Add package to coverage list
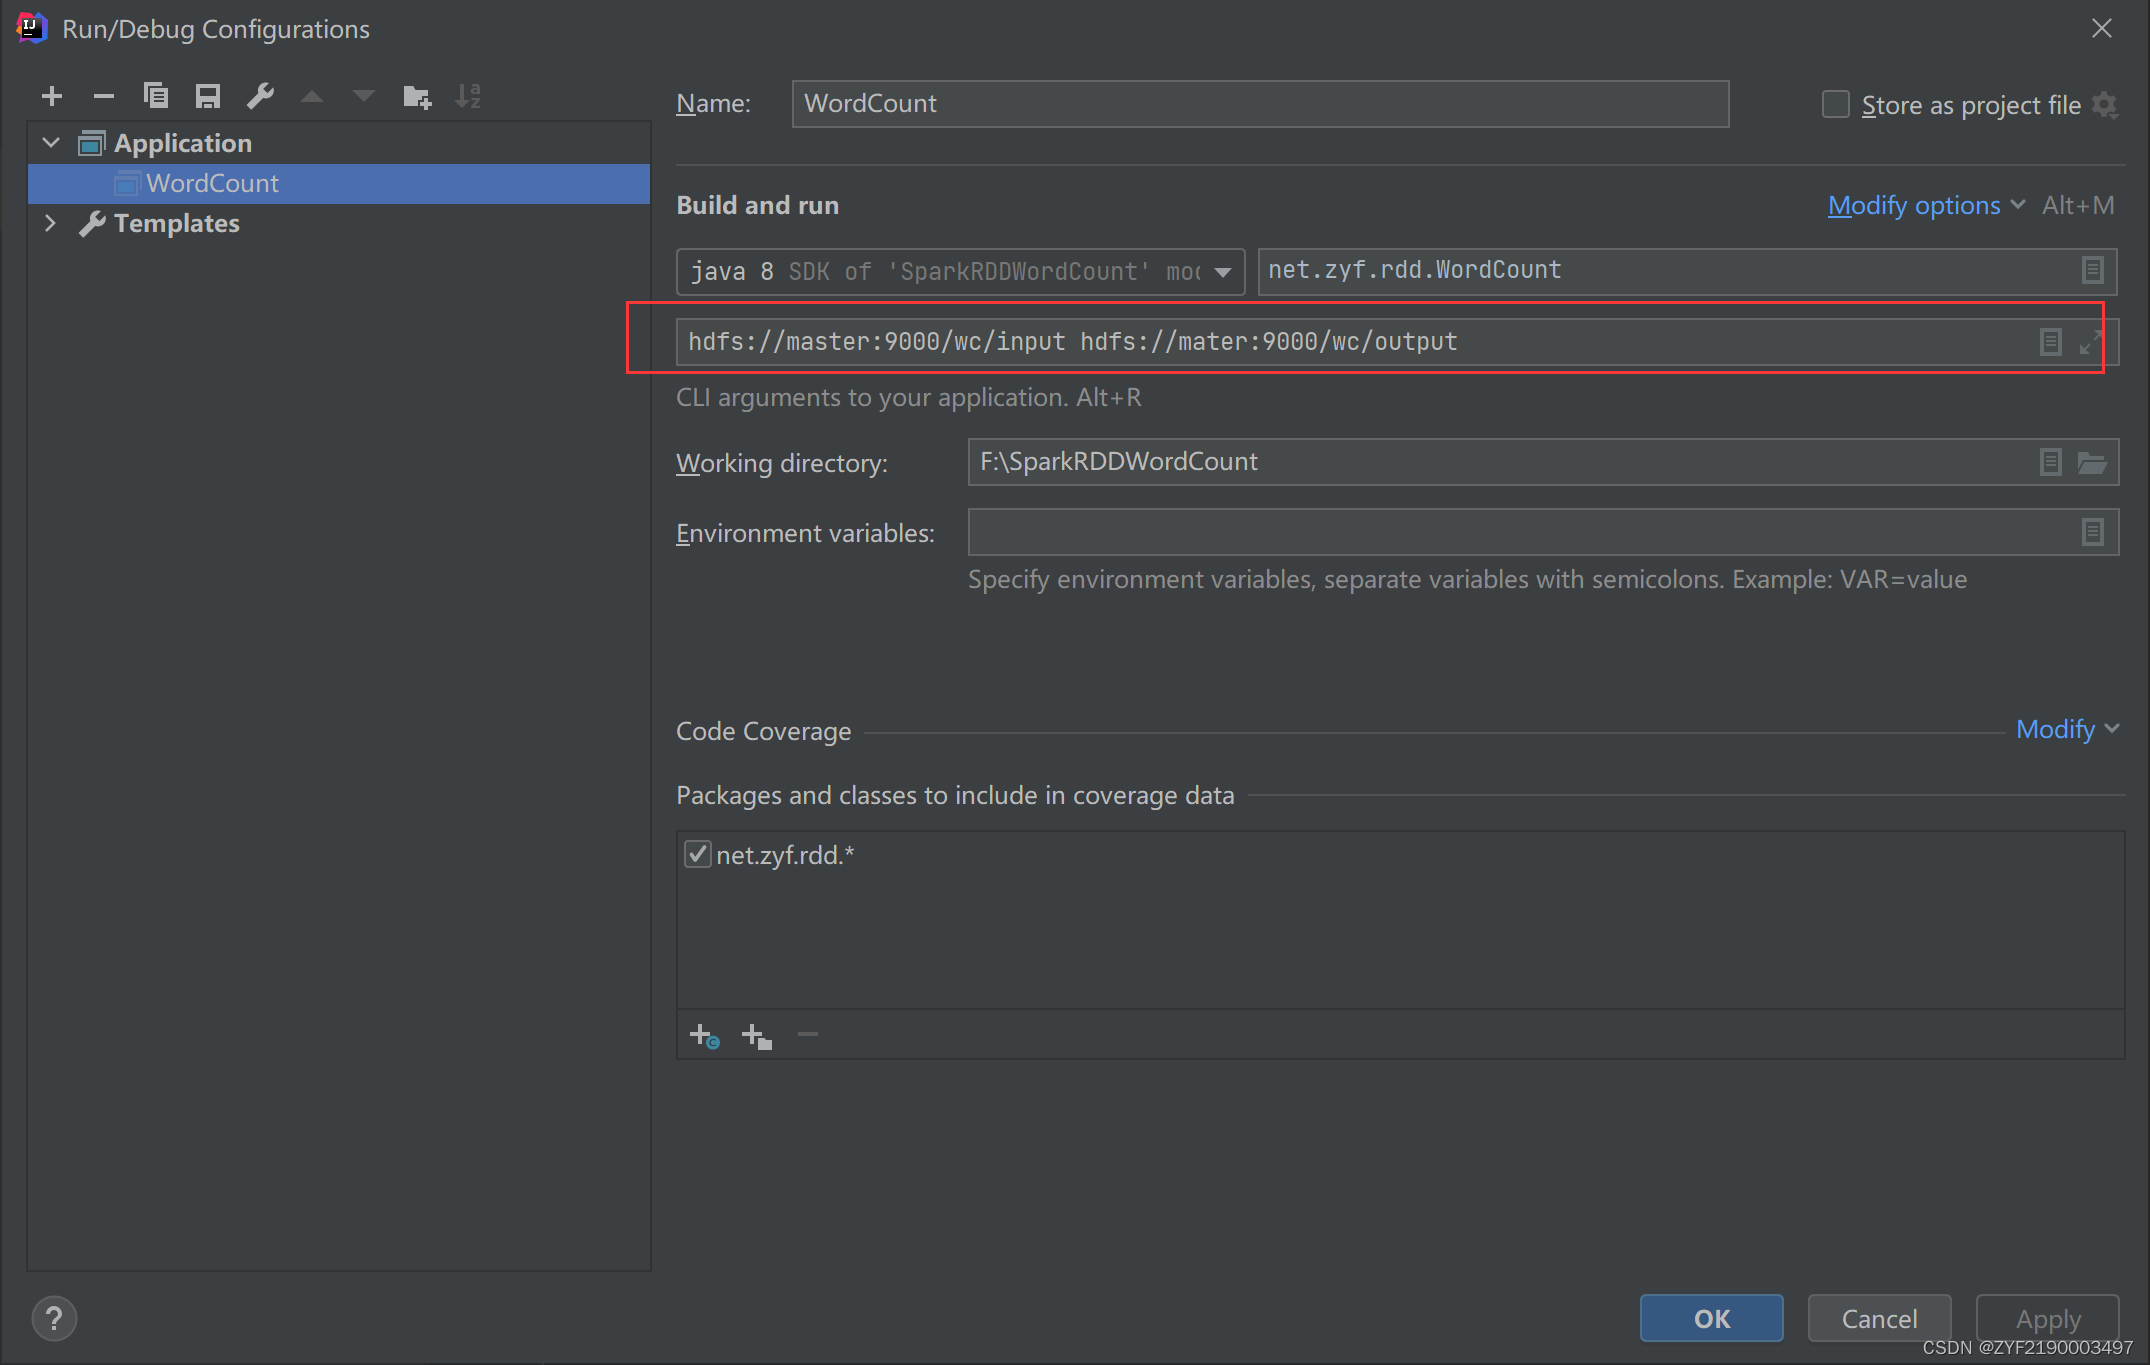 pos(757,1036)
